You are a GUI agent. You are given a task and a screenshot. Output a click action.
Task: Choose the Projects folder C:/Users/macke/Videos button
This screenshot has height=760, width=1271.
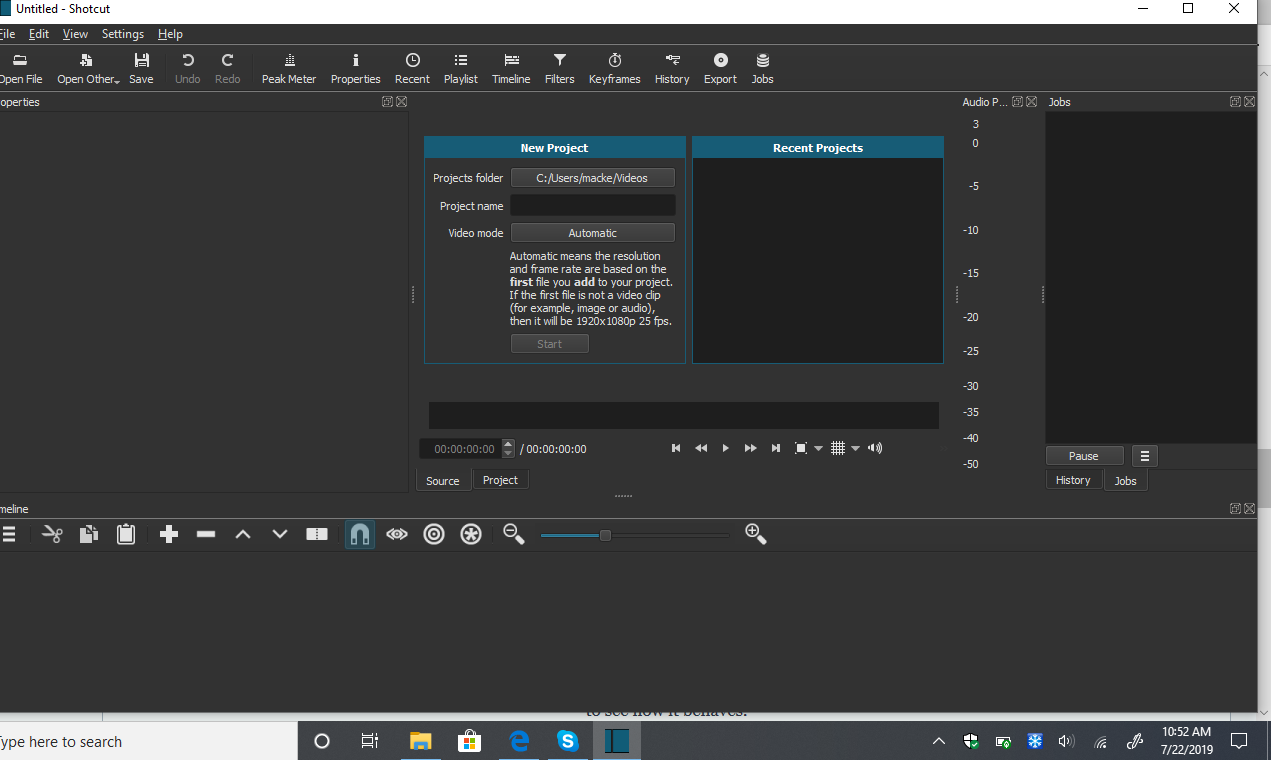click(x=592, y=178)
